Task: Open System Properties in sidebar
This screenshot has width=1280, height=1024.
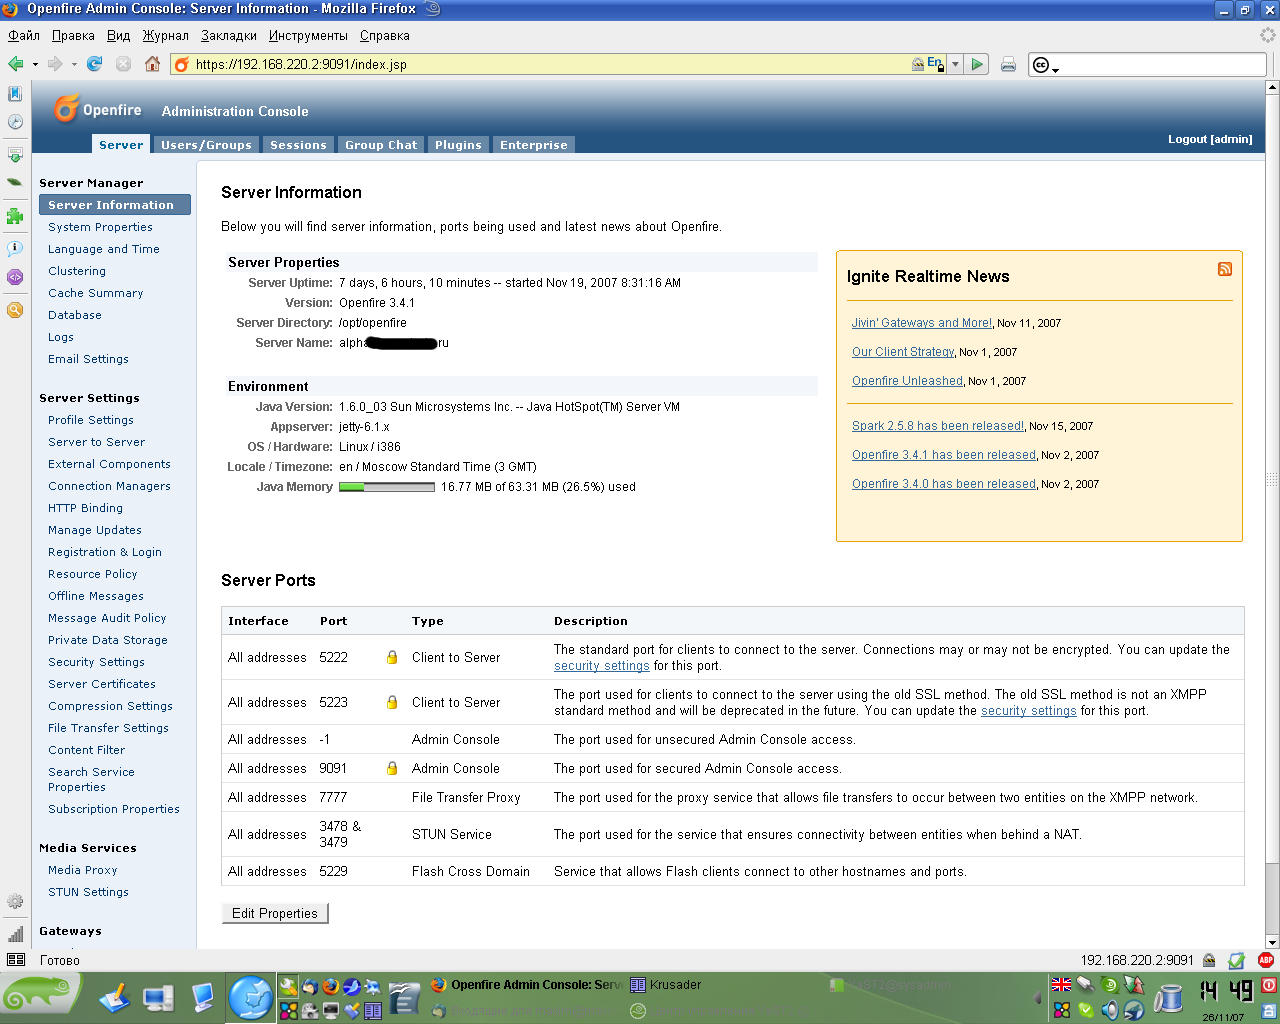Action: coord(100,227)
